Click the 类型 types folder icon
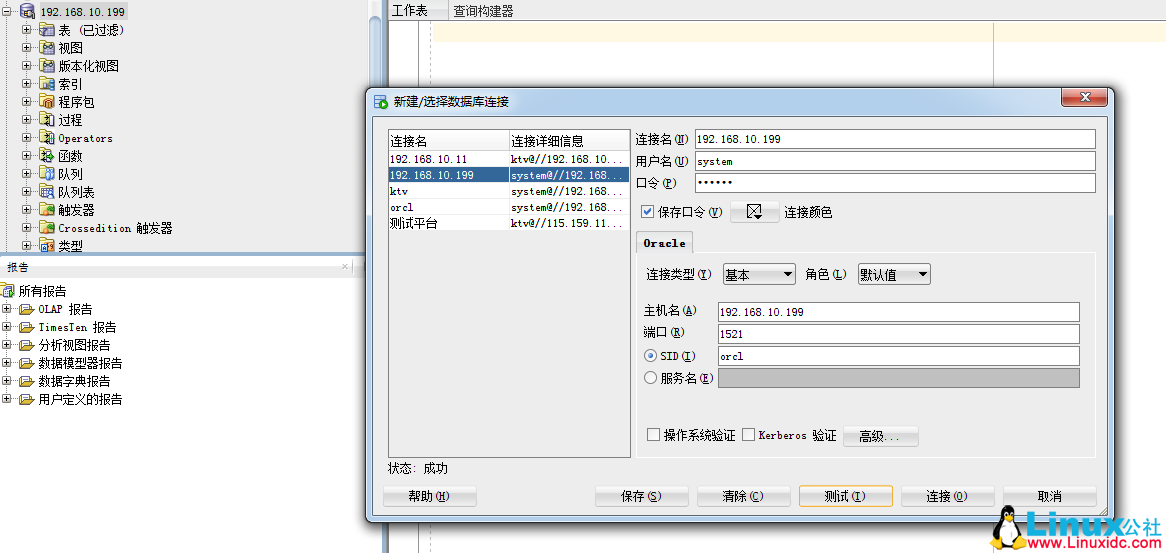Image resolution: width=1166 pixels, height=553 pixels. coord(47,245)
